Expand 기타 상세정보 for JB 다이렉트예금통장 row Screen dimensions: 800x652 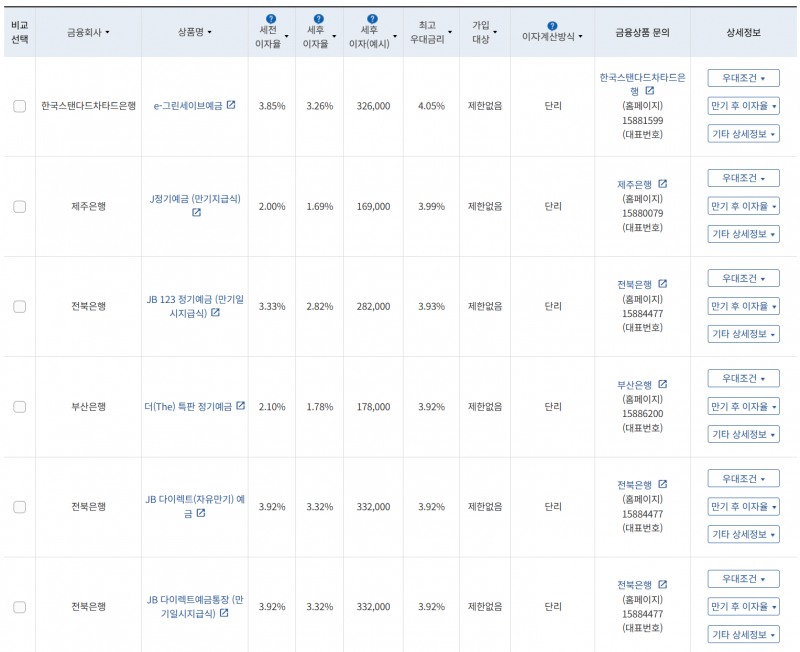[x=743, y=635]
